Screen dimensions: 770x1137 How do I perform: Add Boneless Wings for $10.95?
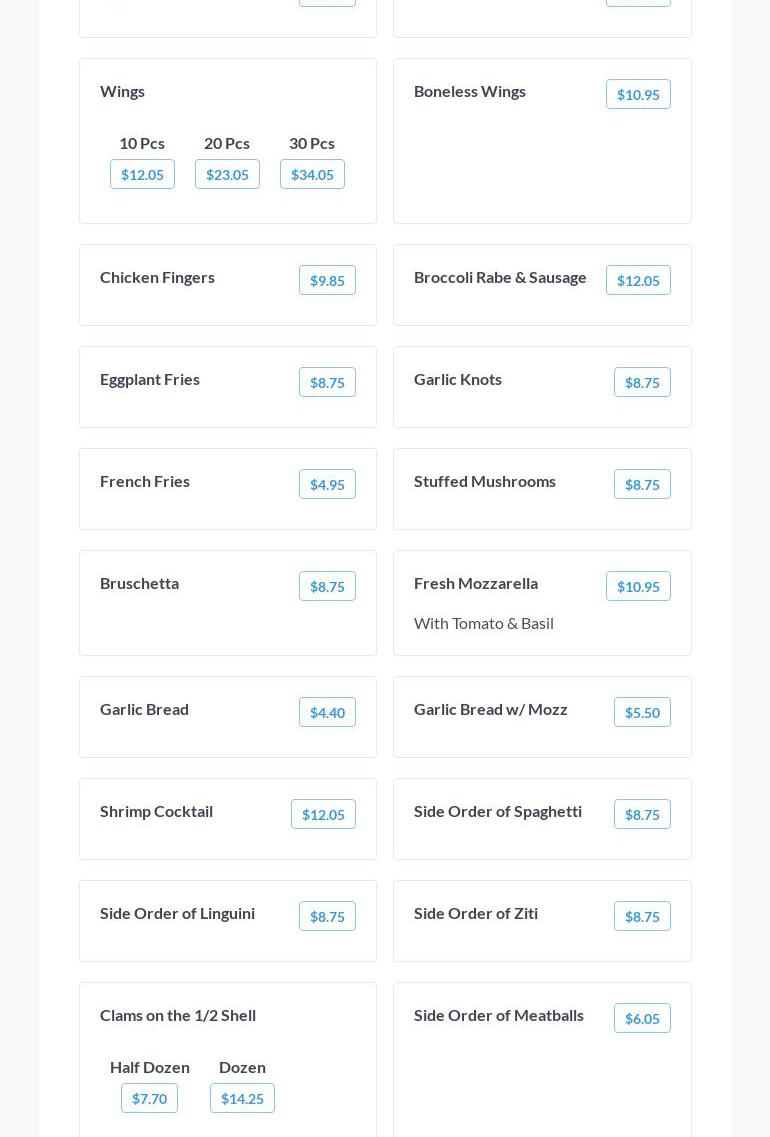click(x=638, y=94)
